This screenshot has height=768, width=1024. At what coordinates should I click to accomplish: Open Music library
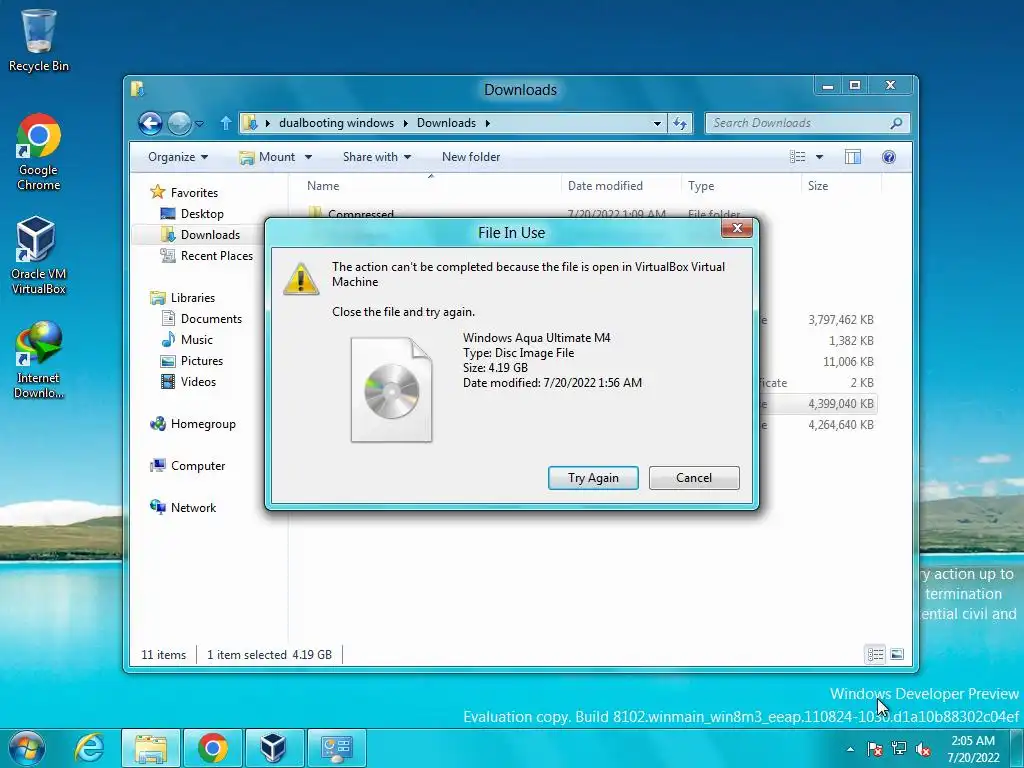click(197, 340)
